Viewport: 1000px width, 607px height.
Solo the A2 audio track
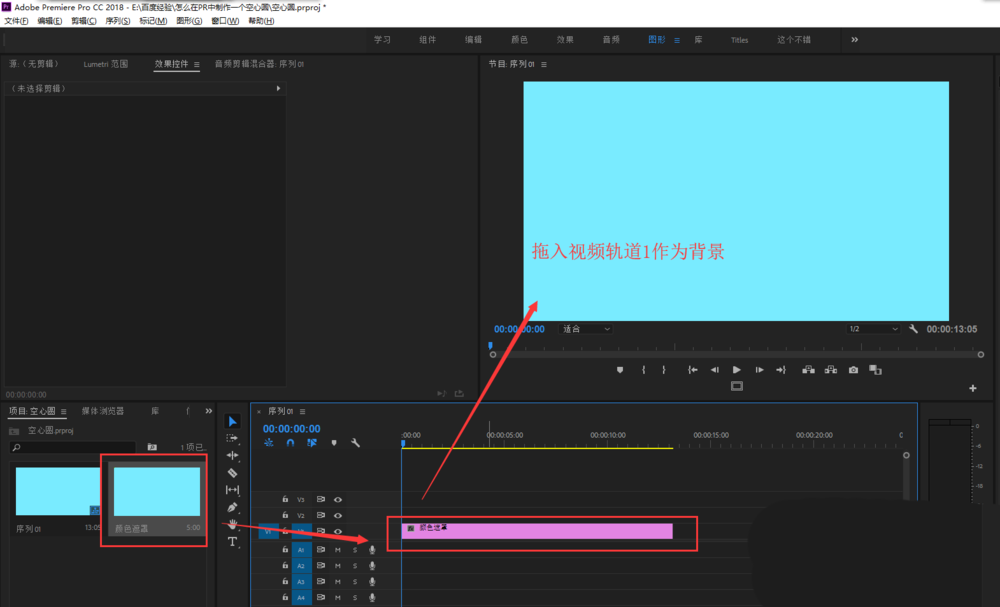pyautogui.click(x=355, y=566)
